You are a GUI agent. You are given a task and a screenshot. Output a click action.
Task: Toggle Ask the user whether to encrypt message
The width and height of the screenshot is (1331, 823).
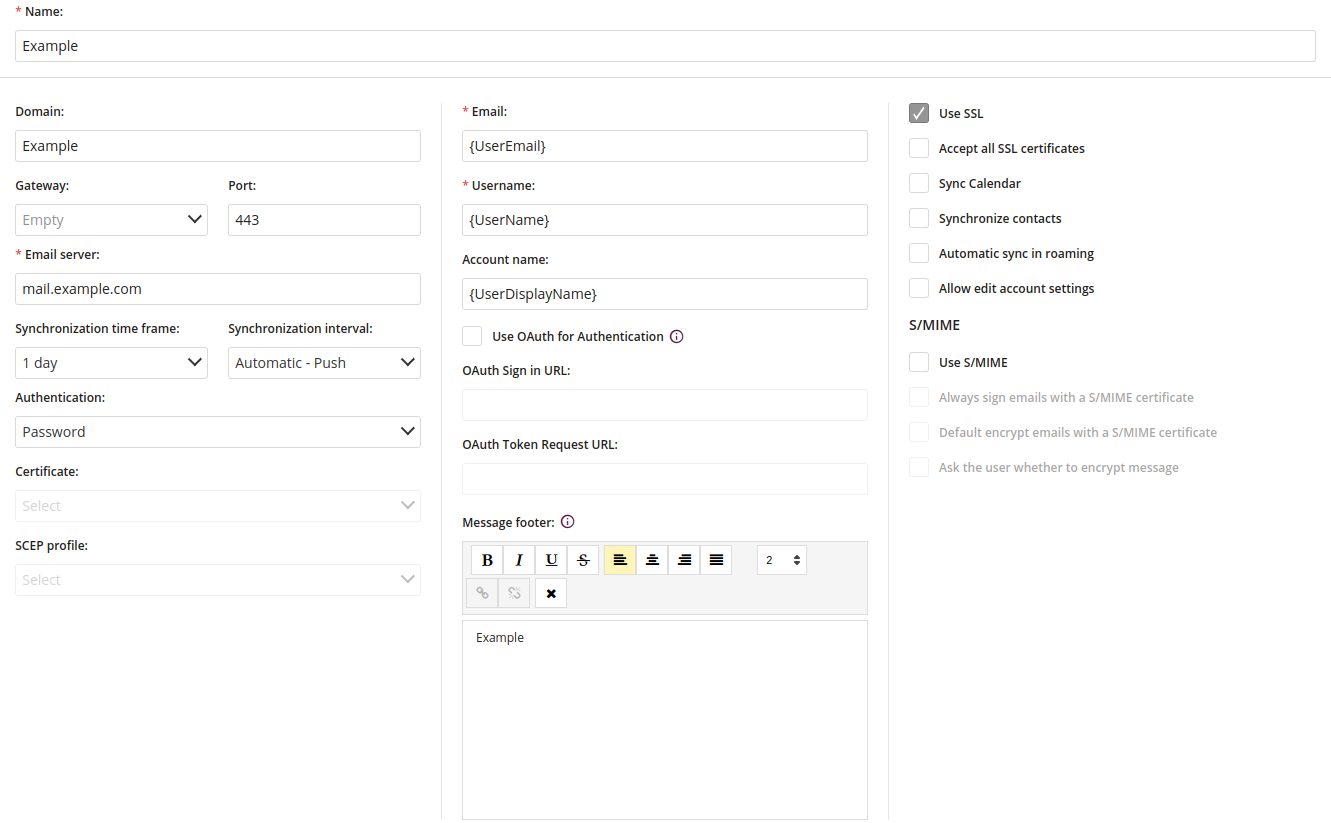(919, 467)
